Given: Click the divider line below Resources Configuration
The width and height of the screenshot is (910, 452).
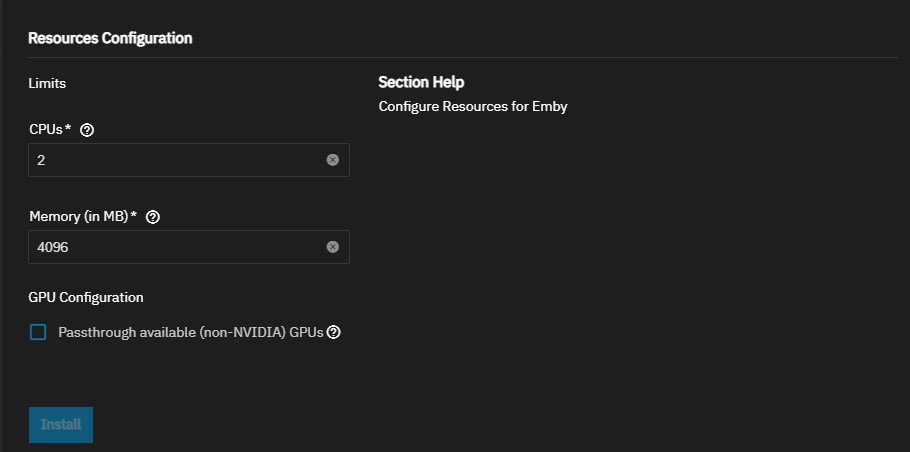Looking at the screenshot, I should [x=463, y=57].
